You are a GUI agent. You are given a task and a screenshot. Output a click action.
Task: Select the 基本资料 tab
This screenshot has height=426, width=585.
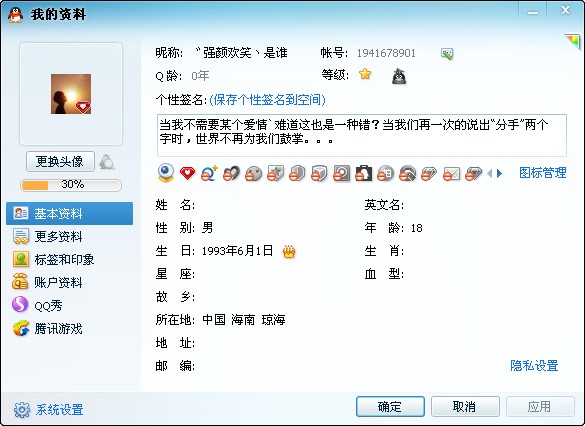(x=69, y=213)
